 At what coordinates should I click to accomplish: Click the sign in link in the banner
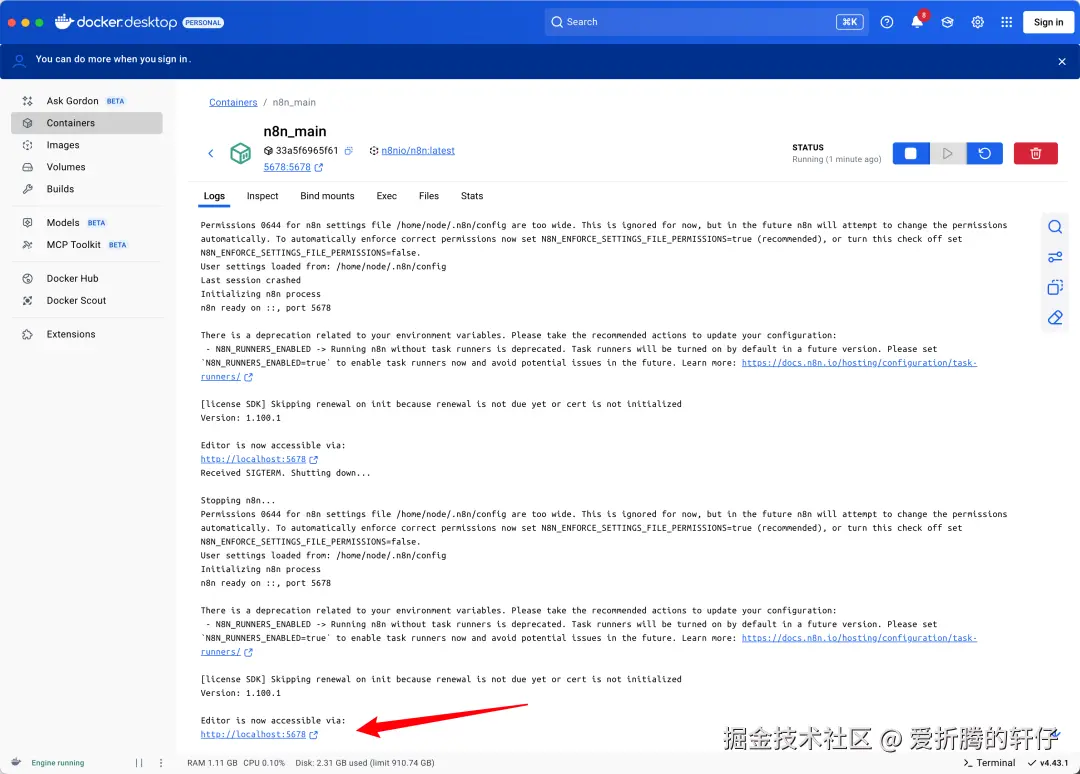pos(172,59)
